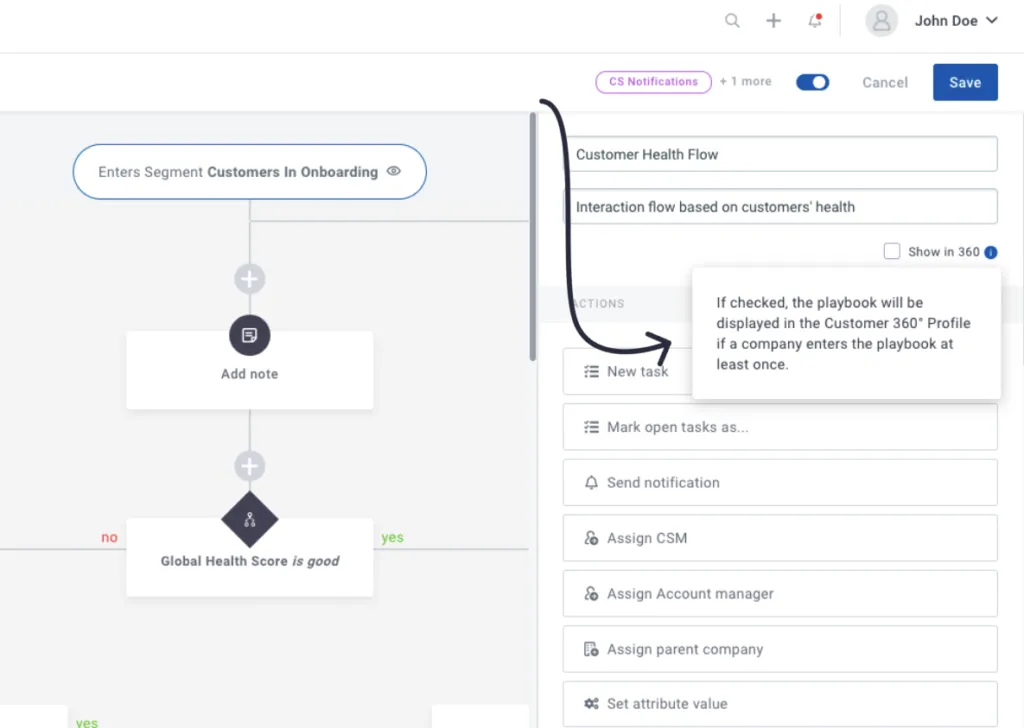The height and width of the screenshot is (728, 1024).
Task: Add a step below Add note
Action: pyautogui.click(x=249, y=466)
